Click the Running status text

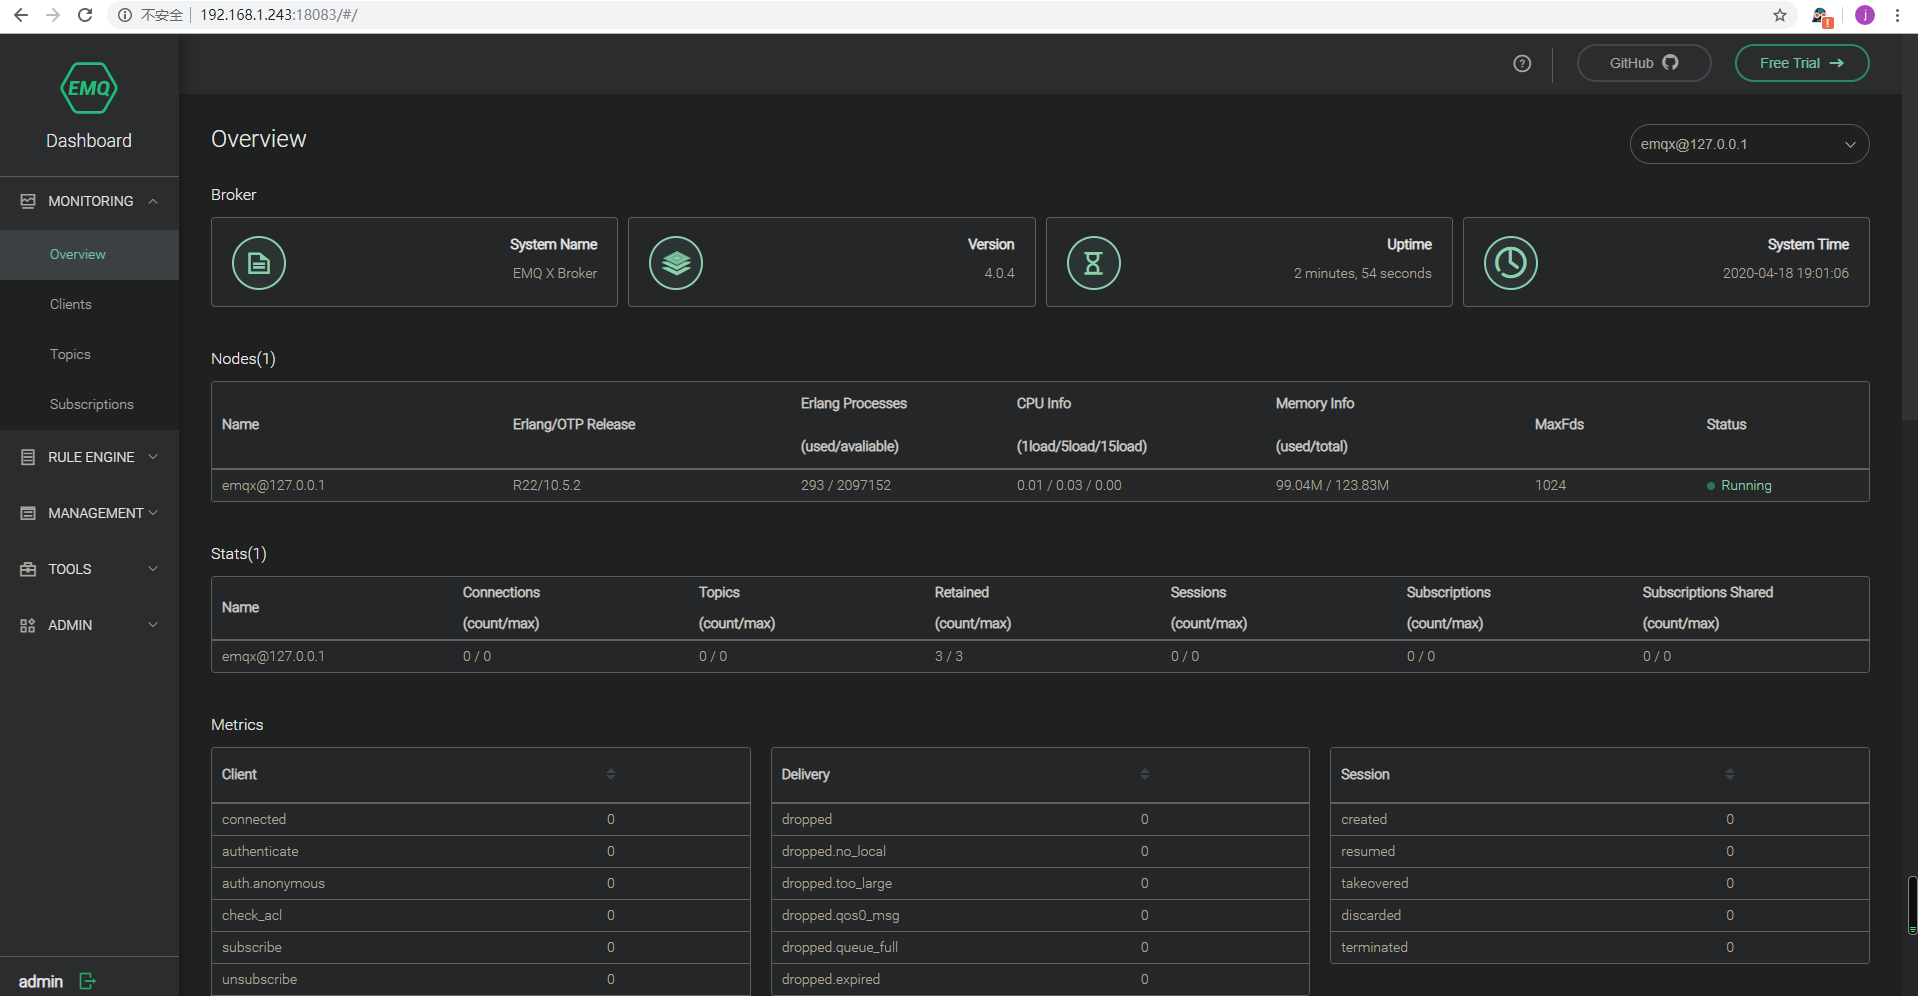(1746, 485)
